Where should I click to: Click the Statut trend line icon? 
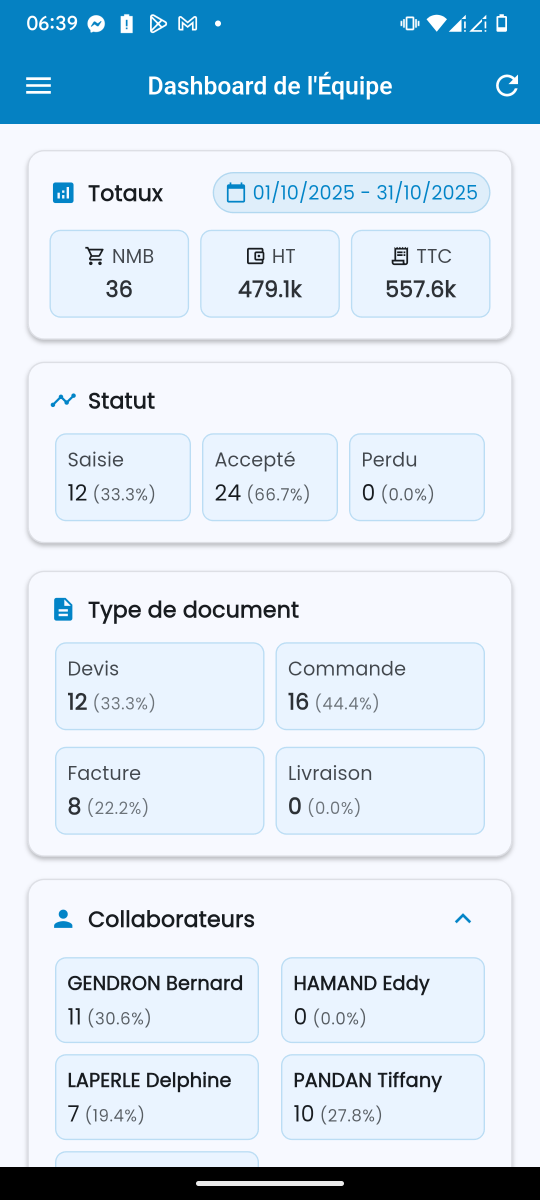[63, 401]
